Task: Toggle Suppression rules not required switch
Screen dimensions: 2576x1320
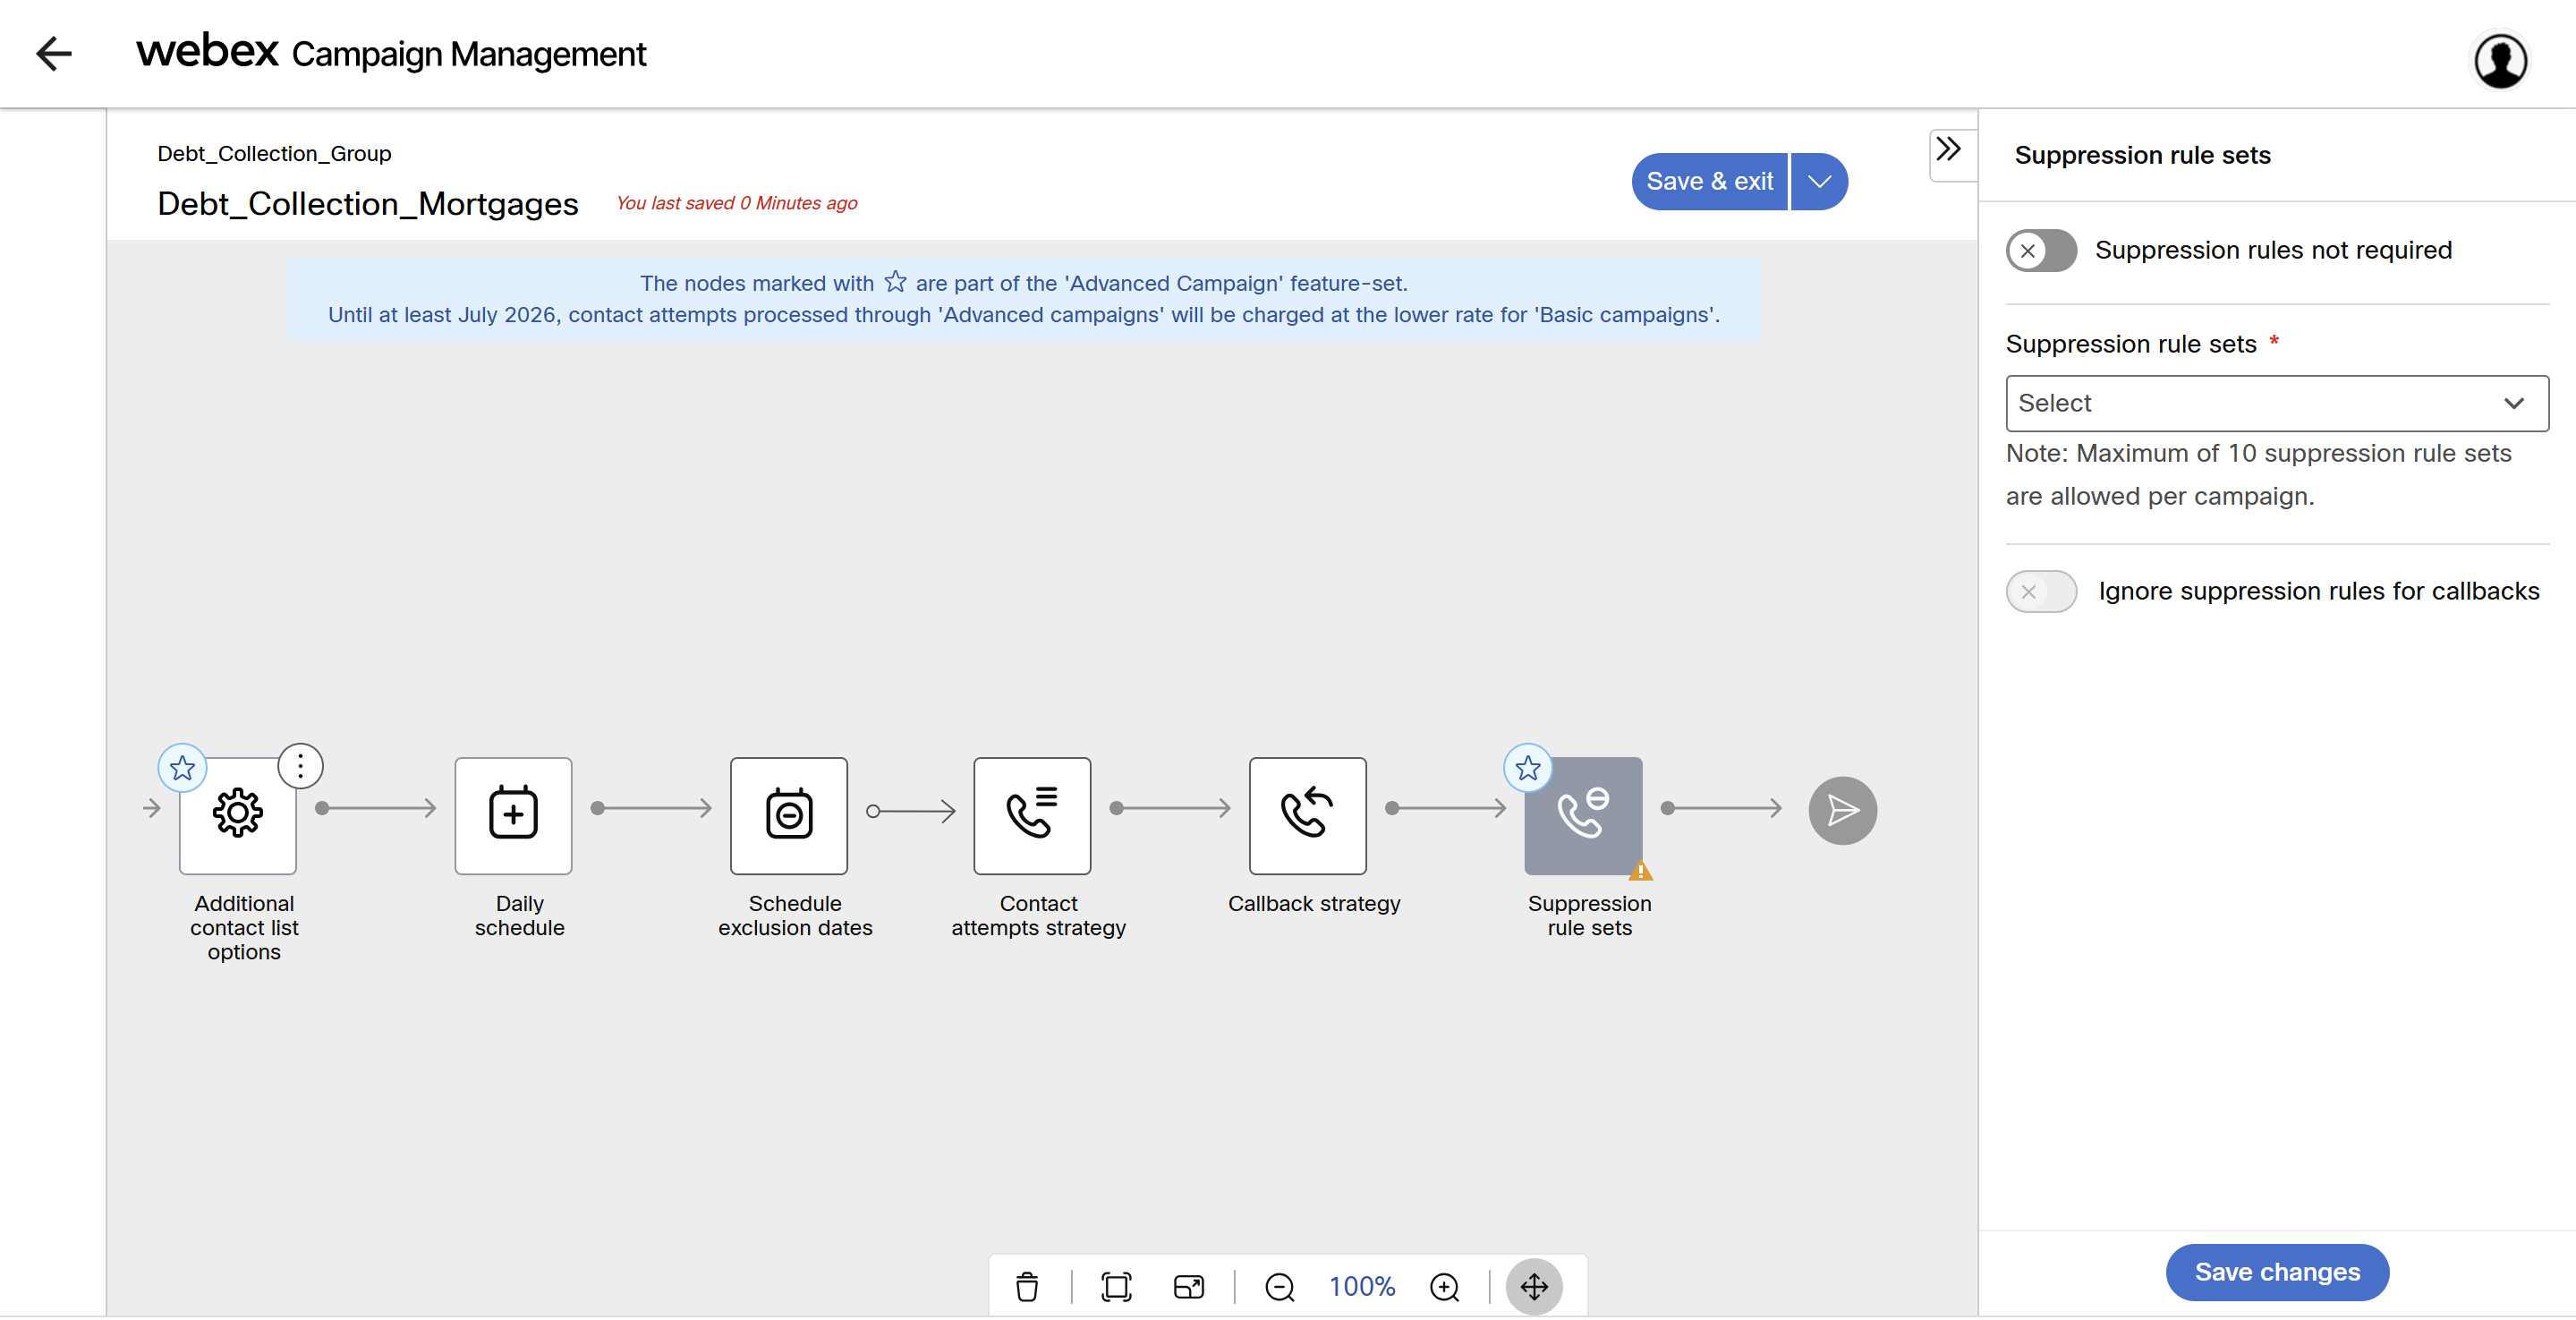Action: [2041, 250]
